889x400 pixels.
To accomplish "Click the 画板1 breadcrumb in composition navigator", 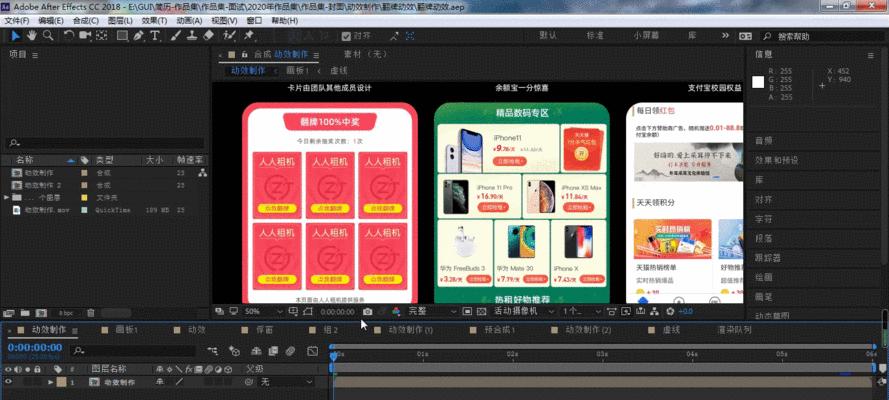I will click(297, 71).
